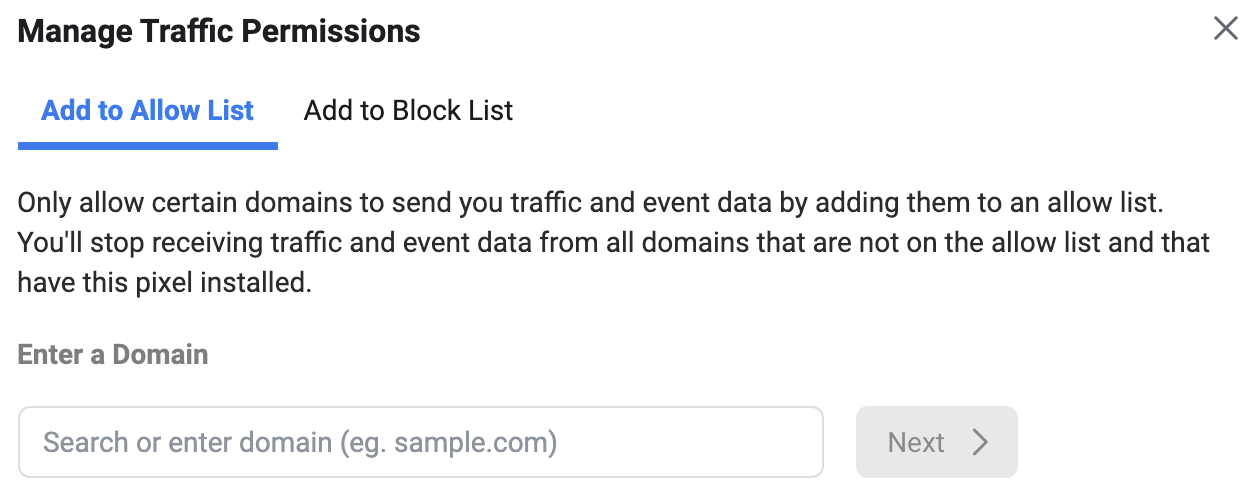The height and width of the screenshot is (494, 1252).
Task: Close the Manage Traffic Permissions dialog
Action: coord(1225,29)
